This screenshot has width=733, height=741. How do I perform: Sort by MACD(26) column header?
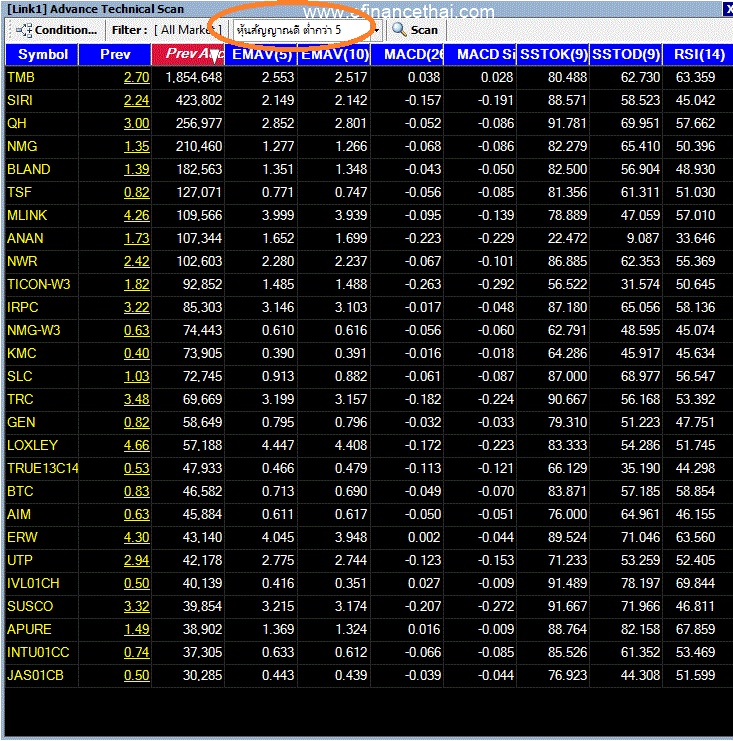[407, 54]
